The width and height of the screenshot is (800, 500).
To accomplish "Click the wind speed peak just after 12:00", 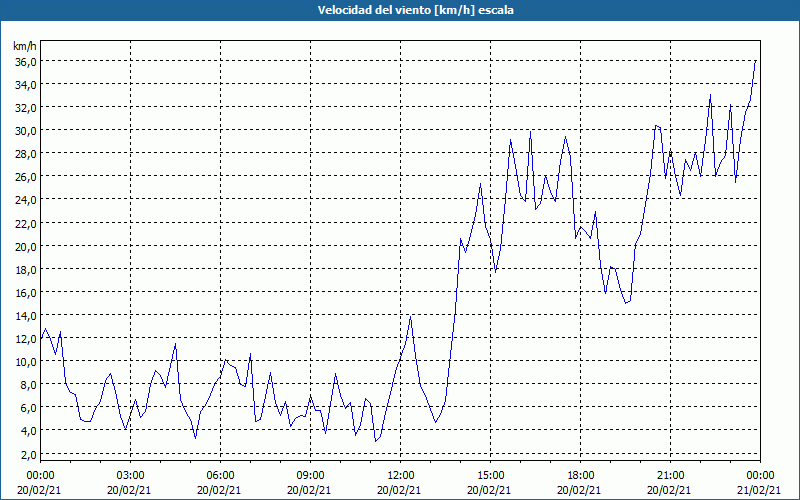I will coord(411,317).
